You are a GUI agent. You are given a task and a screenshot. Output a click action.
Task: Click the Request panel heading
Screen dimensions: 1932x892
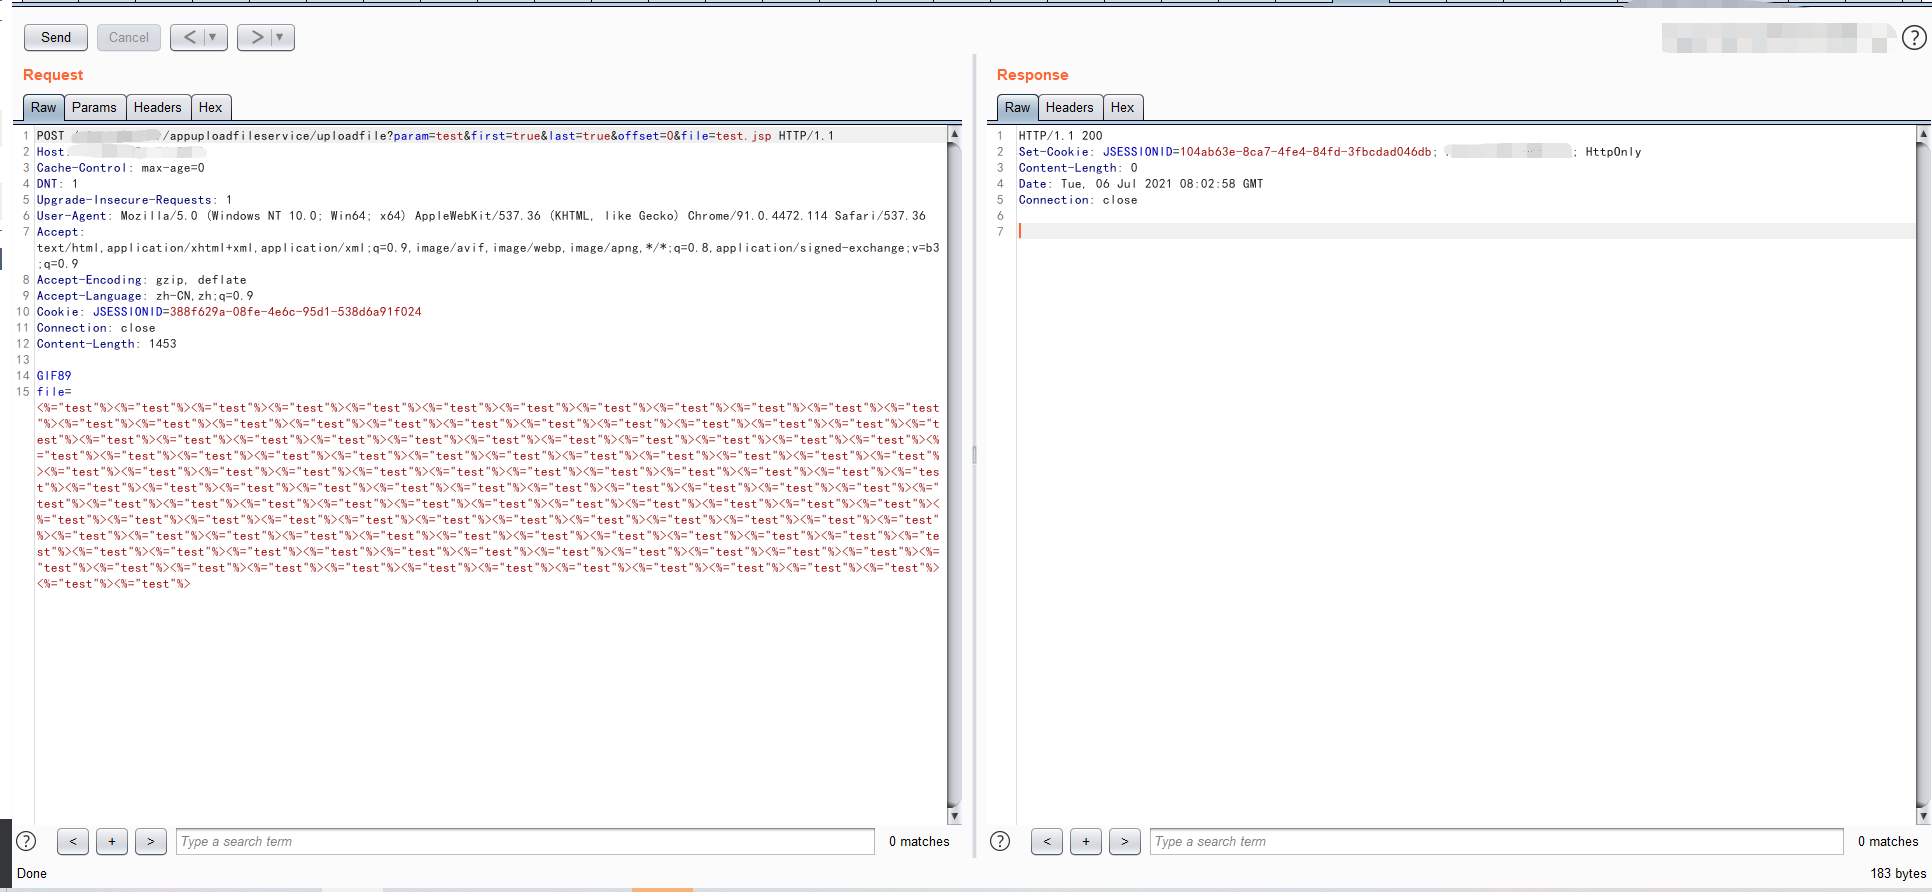(53, 75)
